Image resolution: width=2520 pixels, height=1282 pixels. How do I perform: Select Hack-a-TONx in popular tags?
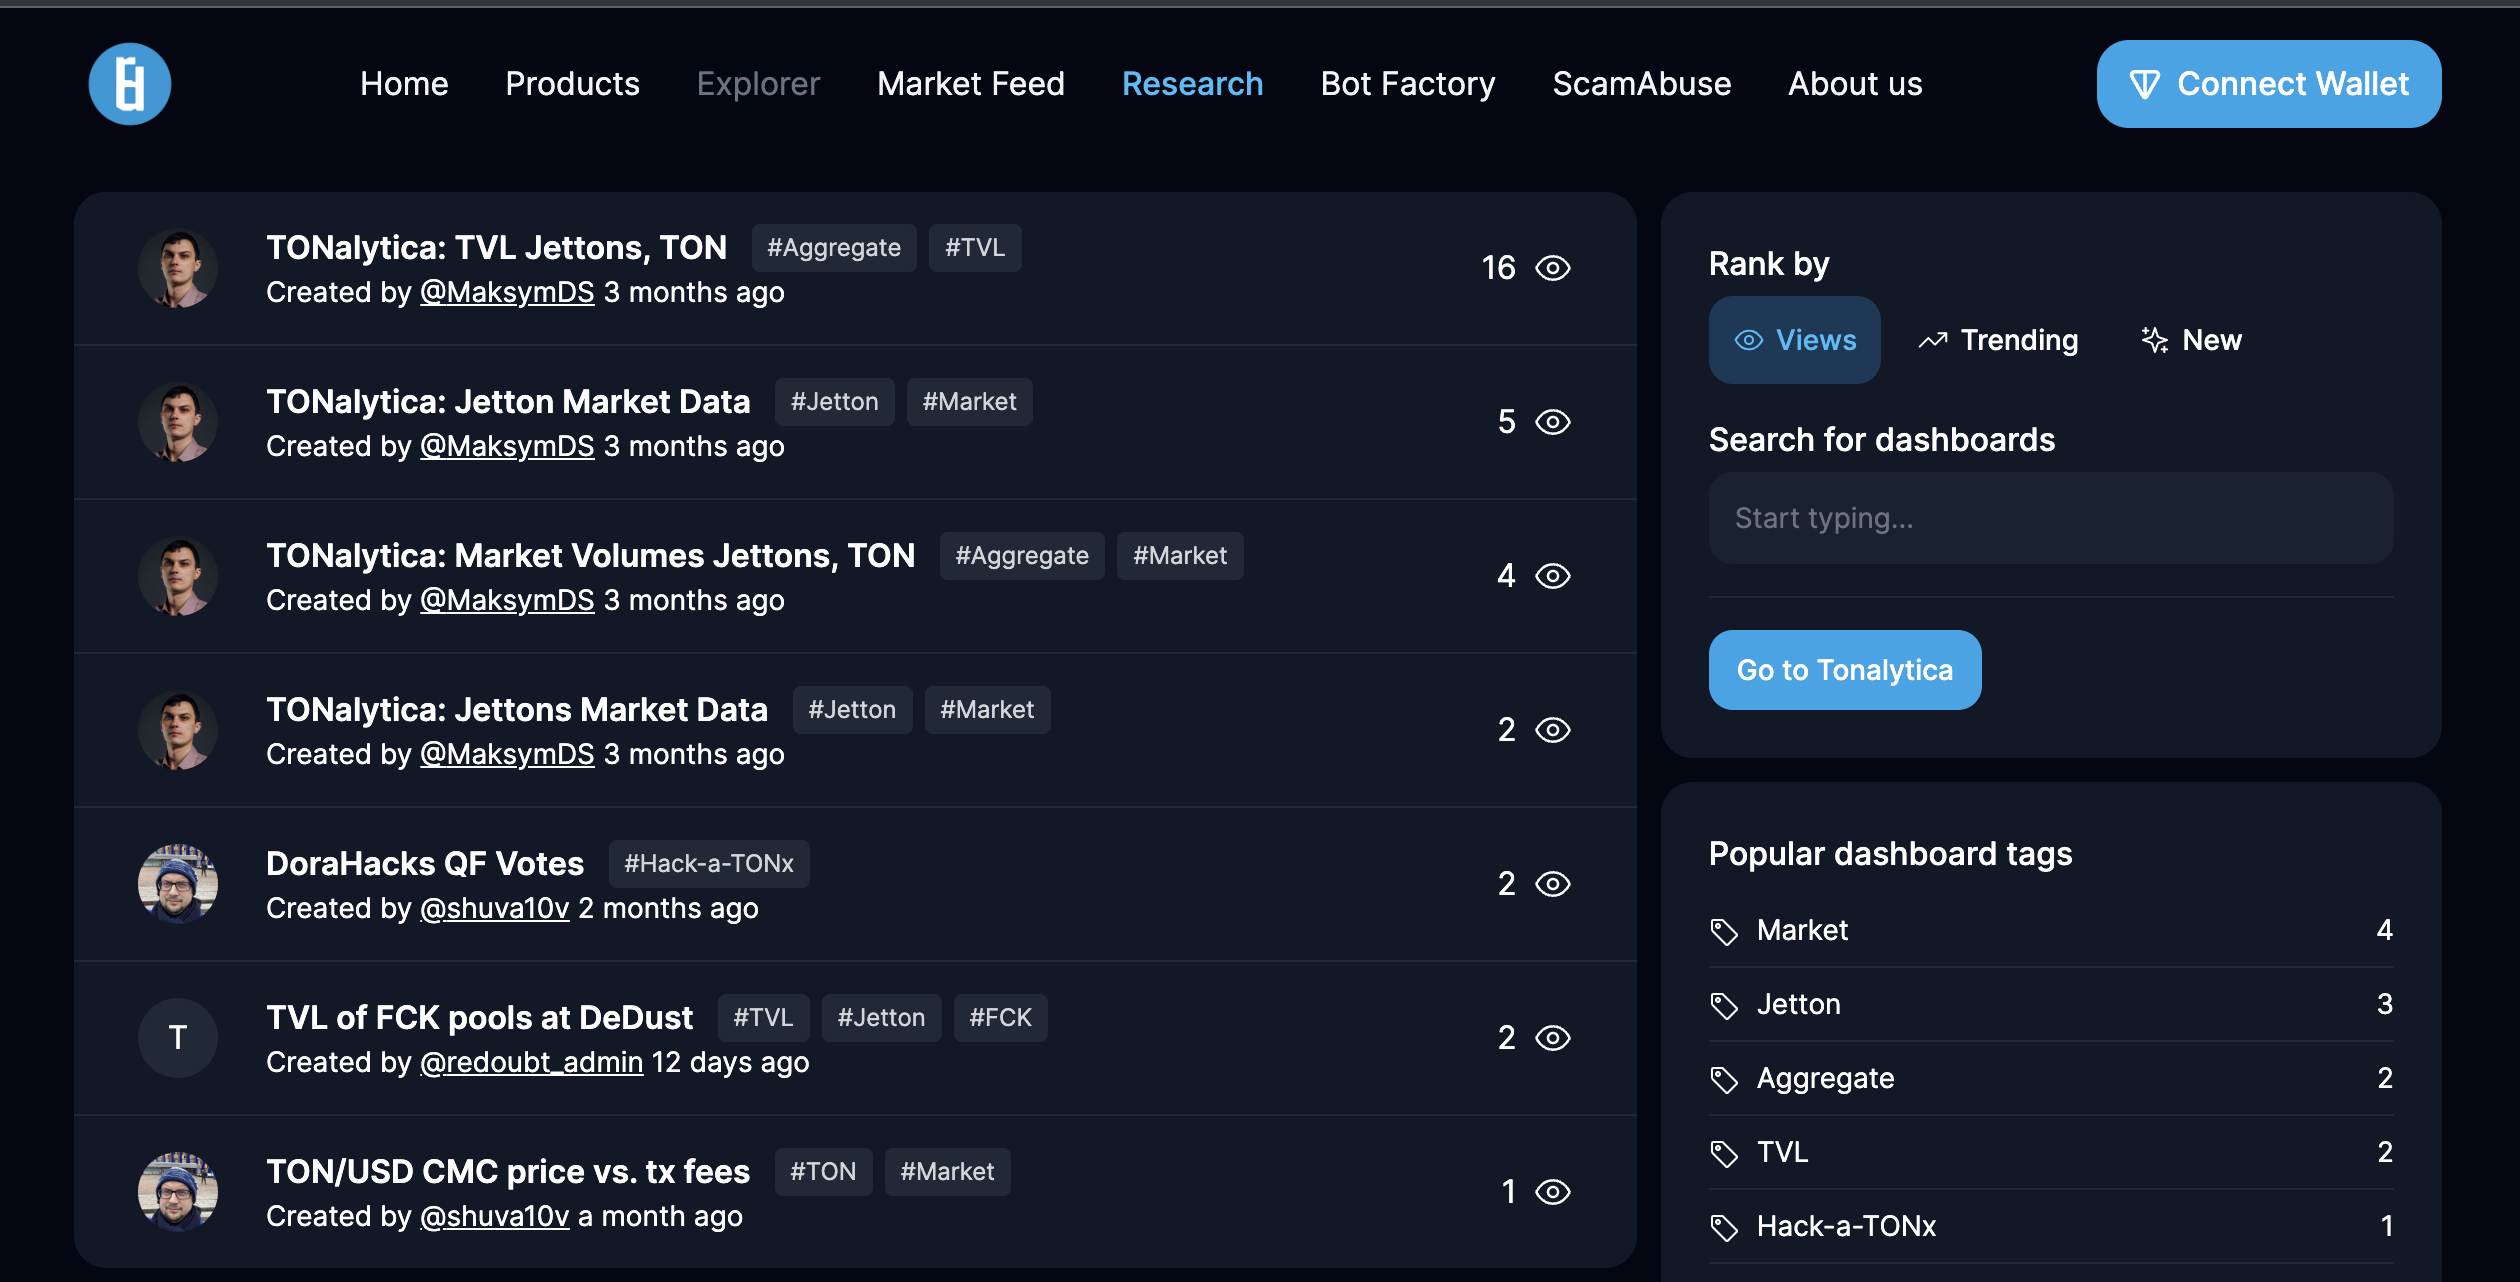[2051, 1226]
